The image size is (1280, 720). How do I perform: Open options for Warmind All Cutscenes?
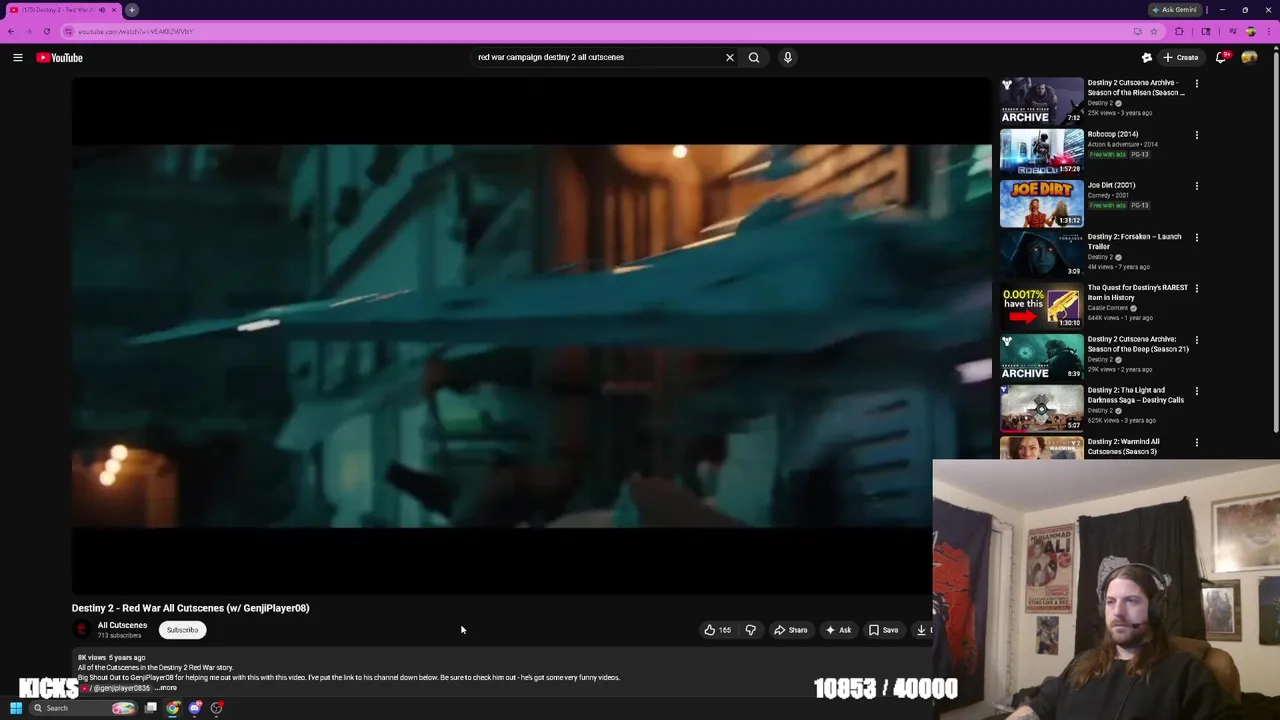(x=1197, y=443)
